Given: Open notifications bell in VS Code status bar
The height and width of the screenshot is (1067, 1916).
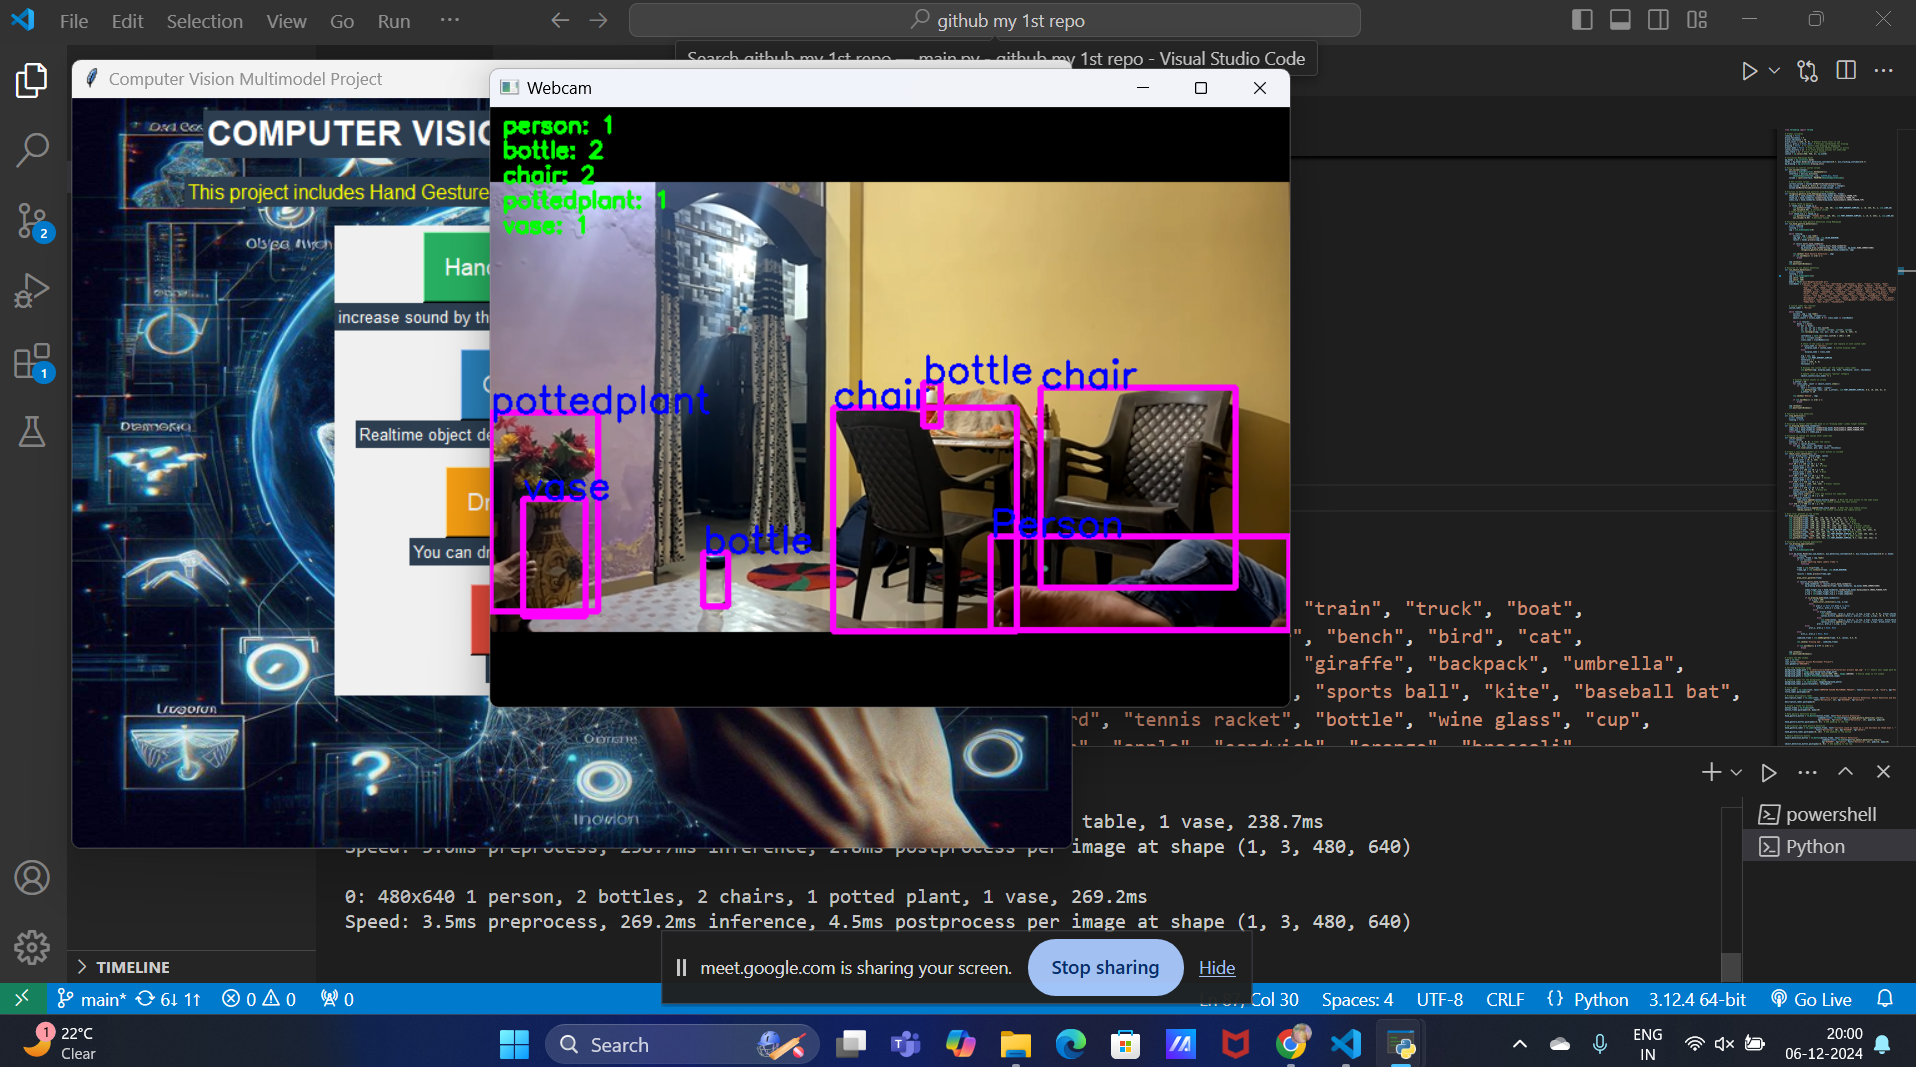Looking at the screenshot, I should tap(1885, 999).
